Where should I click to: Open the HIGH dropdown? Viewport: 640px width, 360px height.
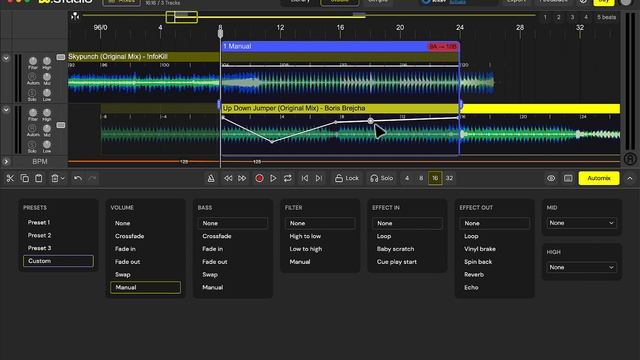pos(581,267)
